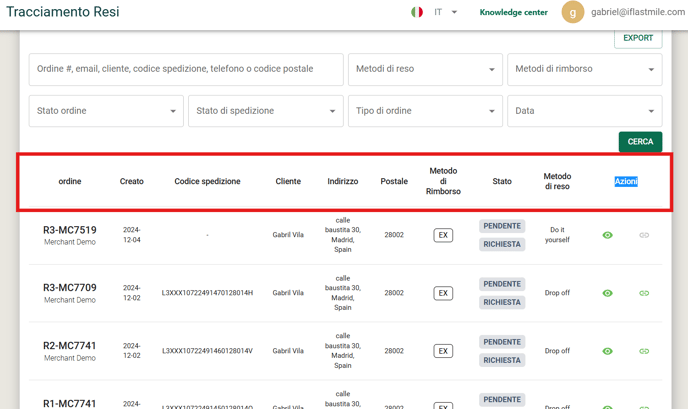Click RICHIESTA status badge for R3-MC7709
Screen dimensions: 688x409
pyautogui.click(x=502, y=302)
